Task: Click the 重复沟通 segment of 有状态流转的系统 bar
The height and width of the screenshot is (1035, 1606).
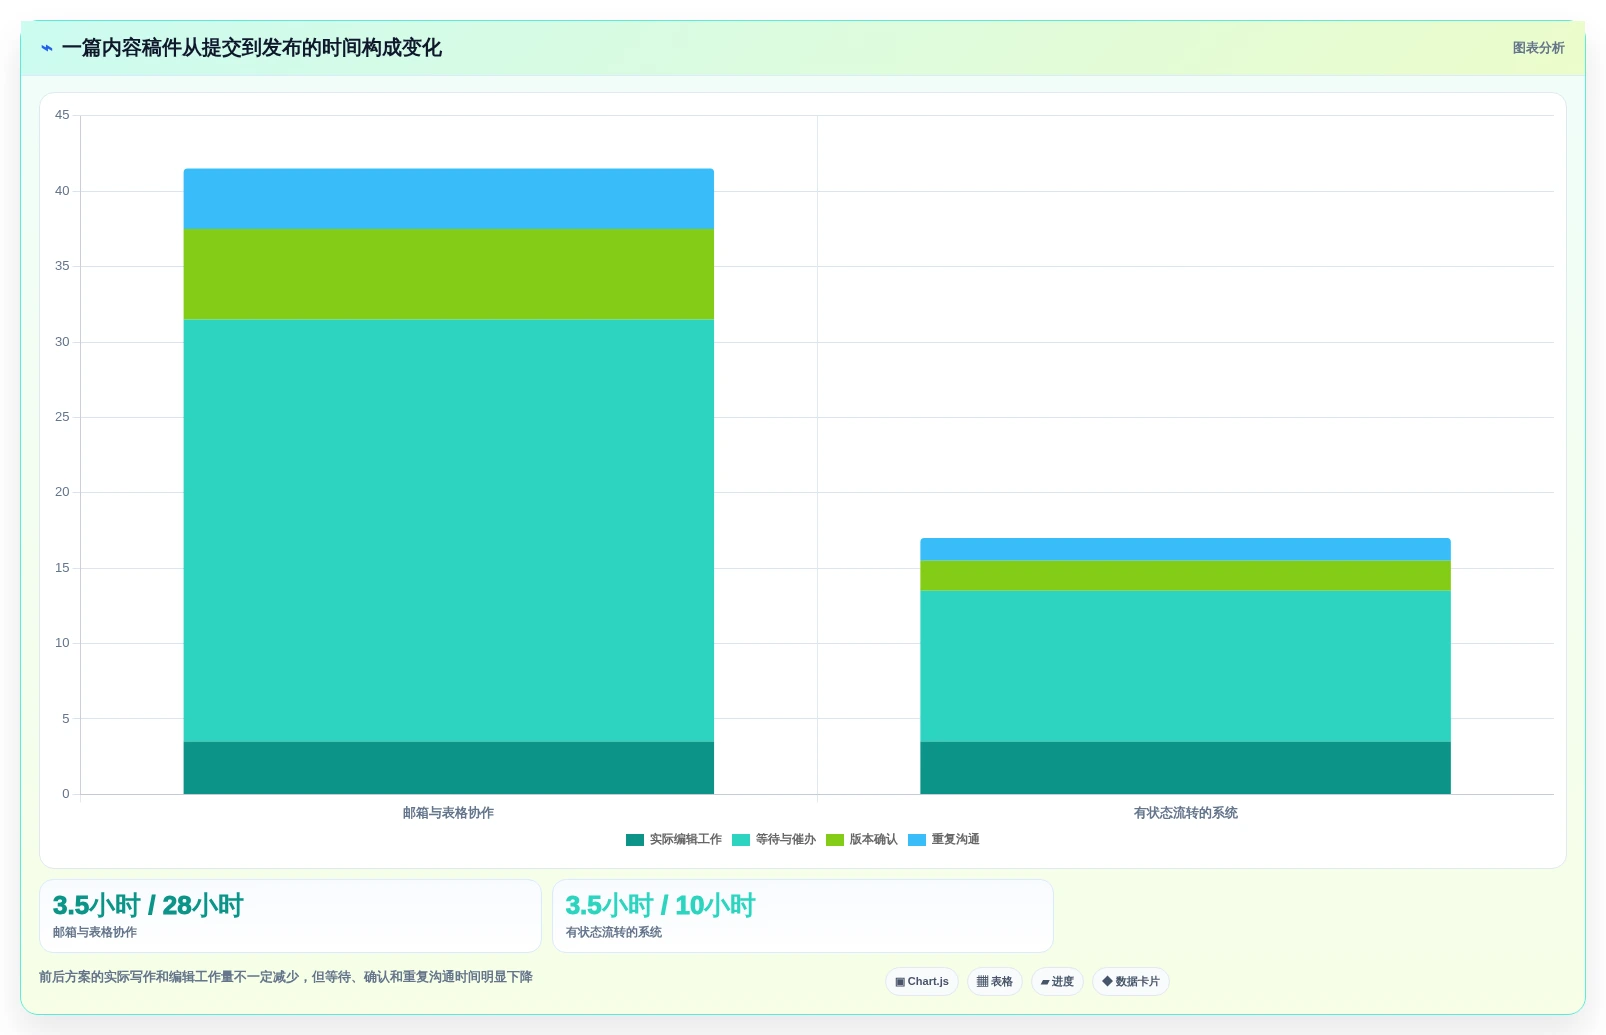Action: pos(1186,550)
